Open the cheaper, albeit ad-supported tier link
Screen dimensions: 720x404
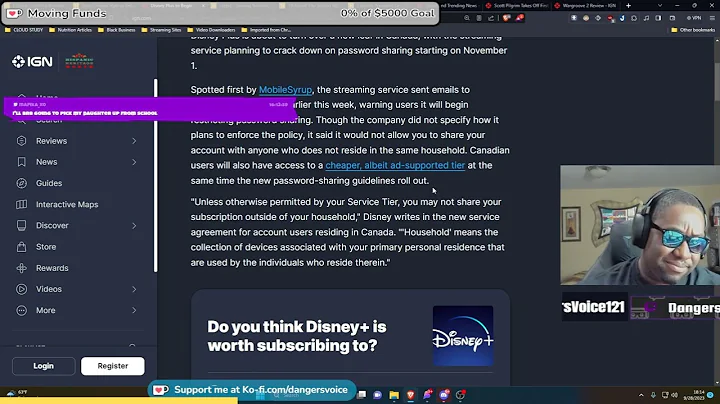[395, 165]
